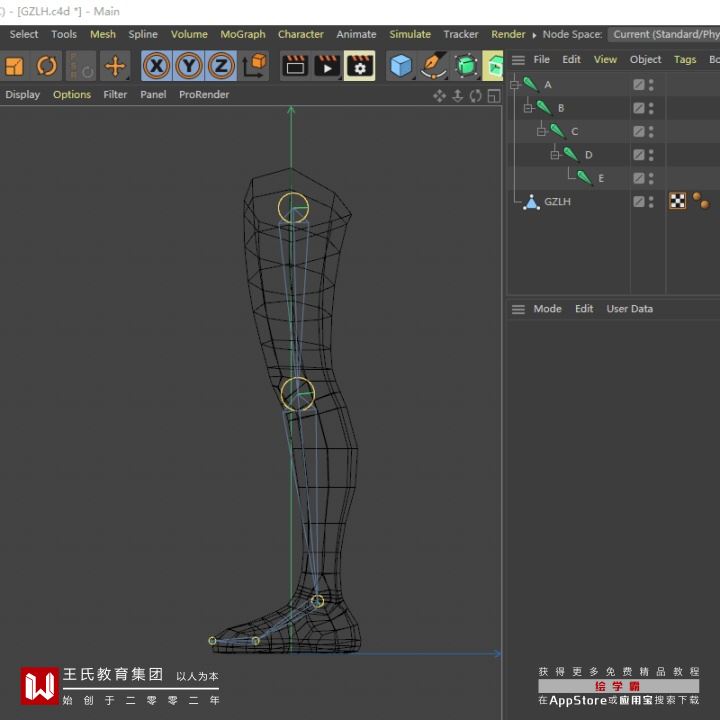Select joint B in Object Manager
This screenshot has width=720, height=720.
pyautogui.click(x=561, y=108)
